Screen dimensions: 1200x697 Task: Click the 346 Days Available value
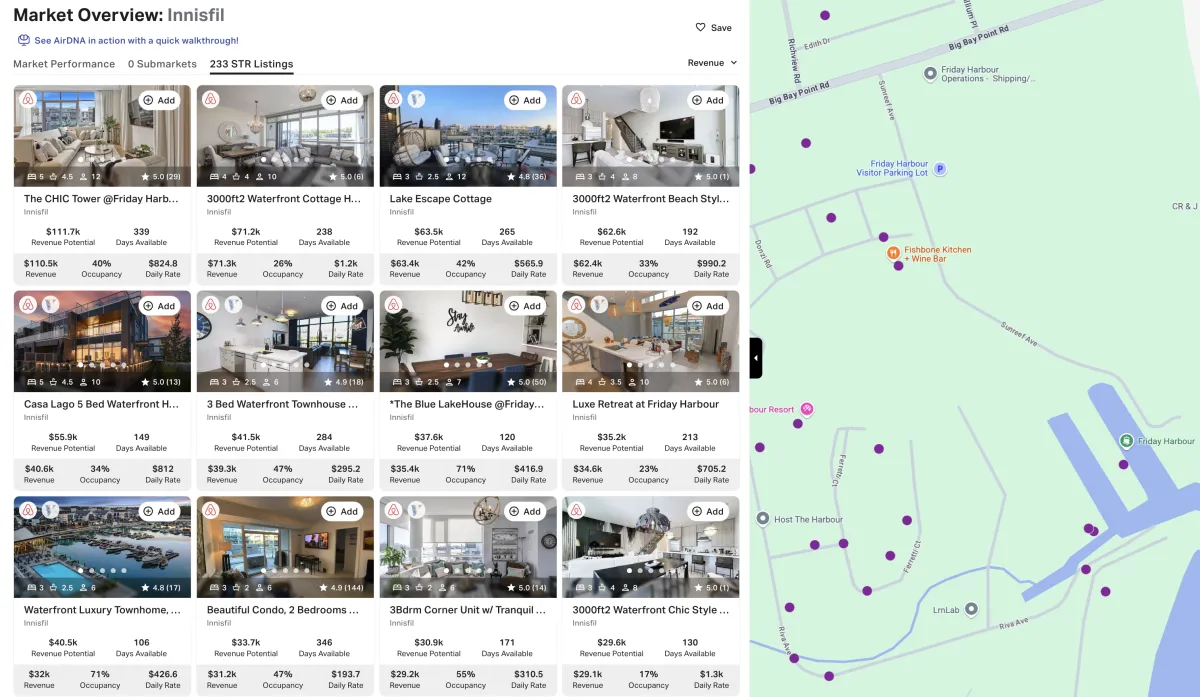click(x=324, y=643)
